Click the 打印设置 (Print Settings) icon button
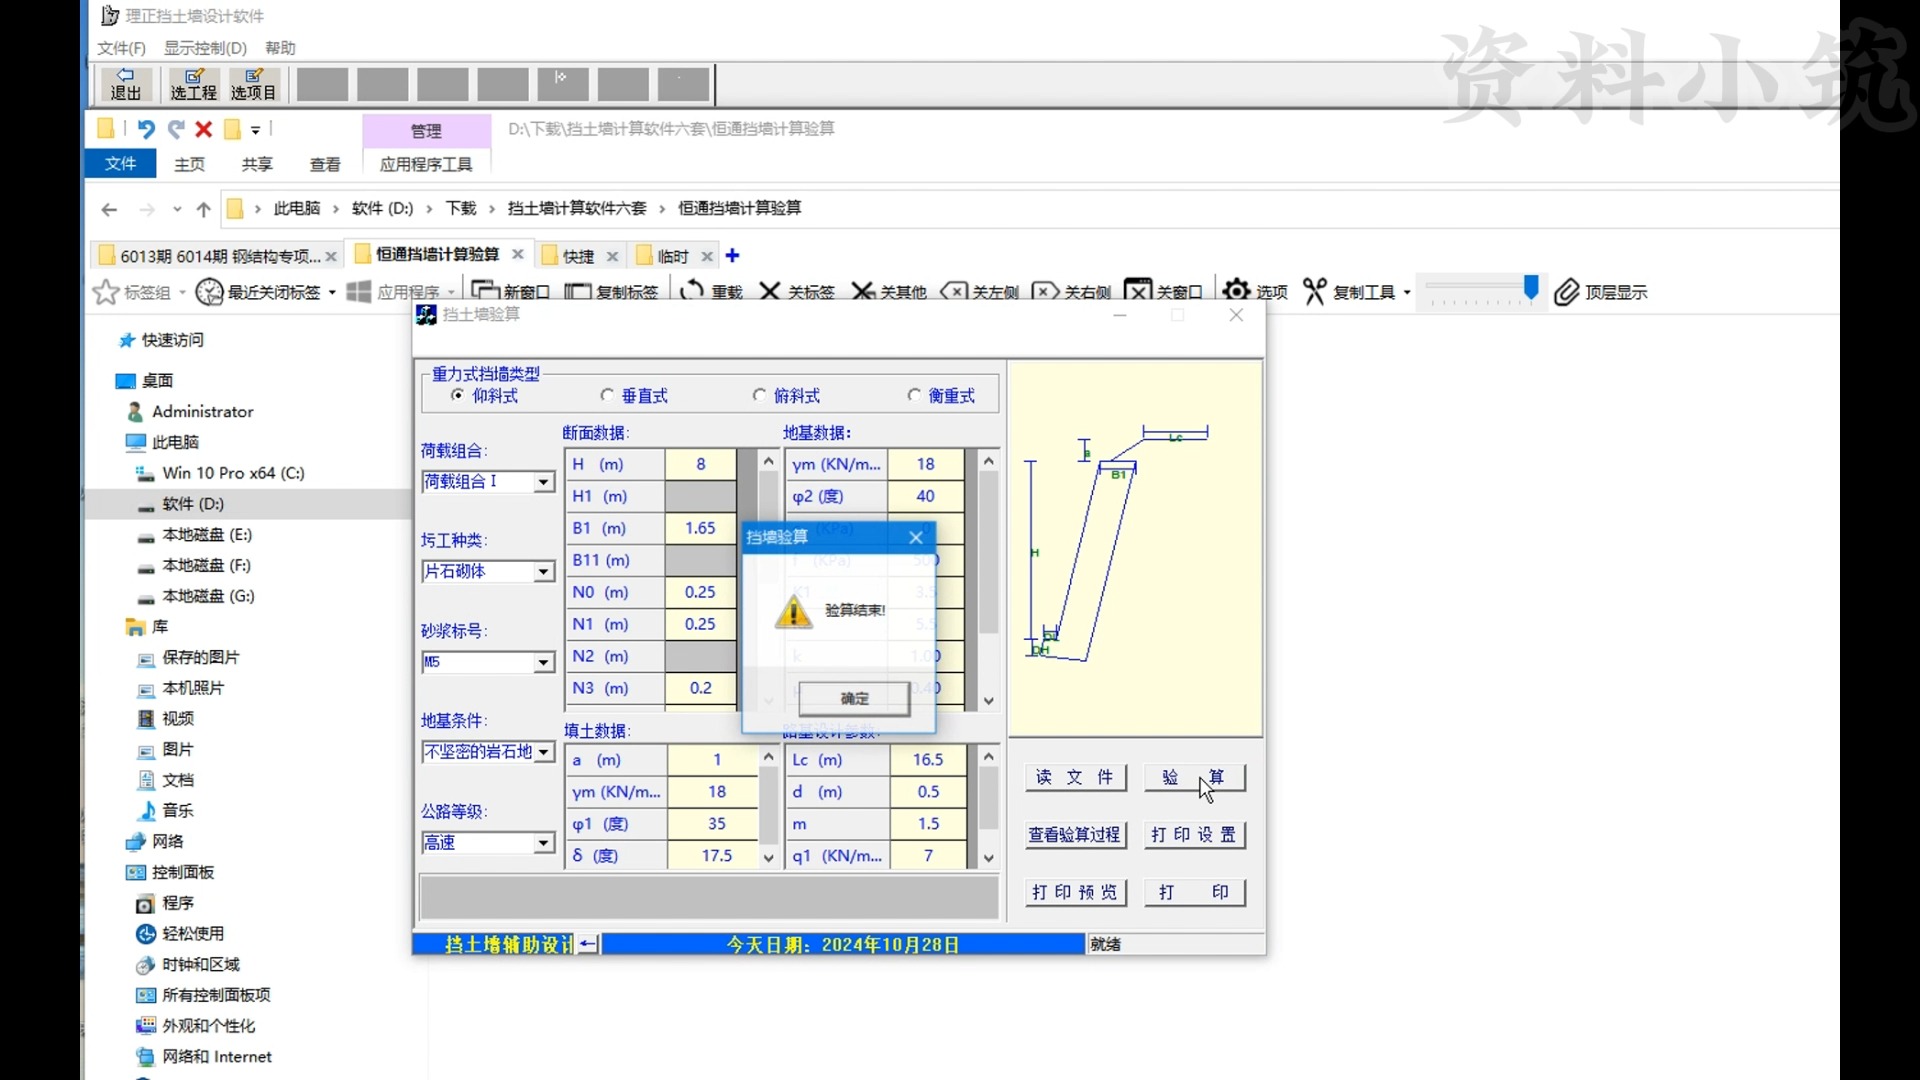This screenshot has width=1920, height=1080. click(x=1191, y=833)
